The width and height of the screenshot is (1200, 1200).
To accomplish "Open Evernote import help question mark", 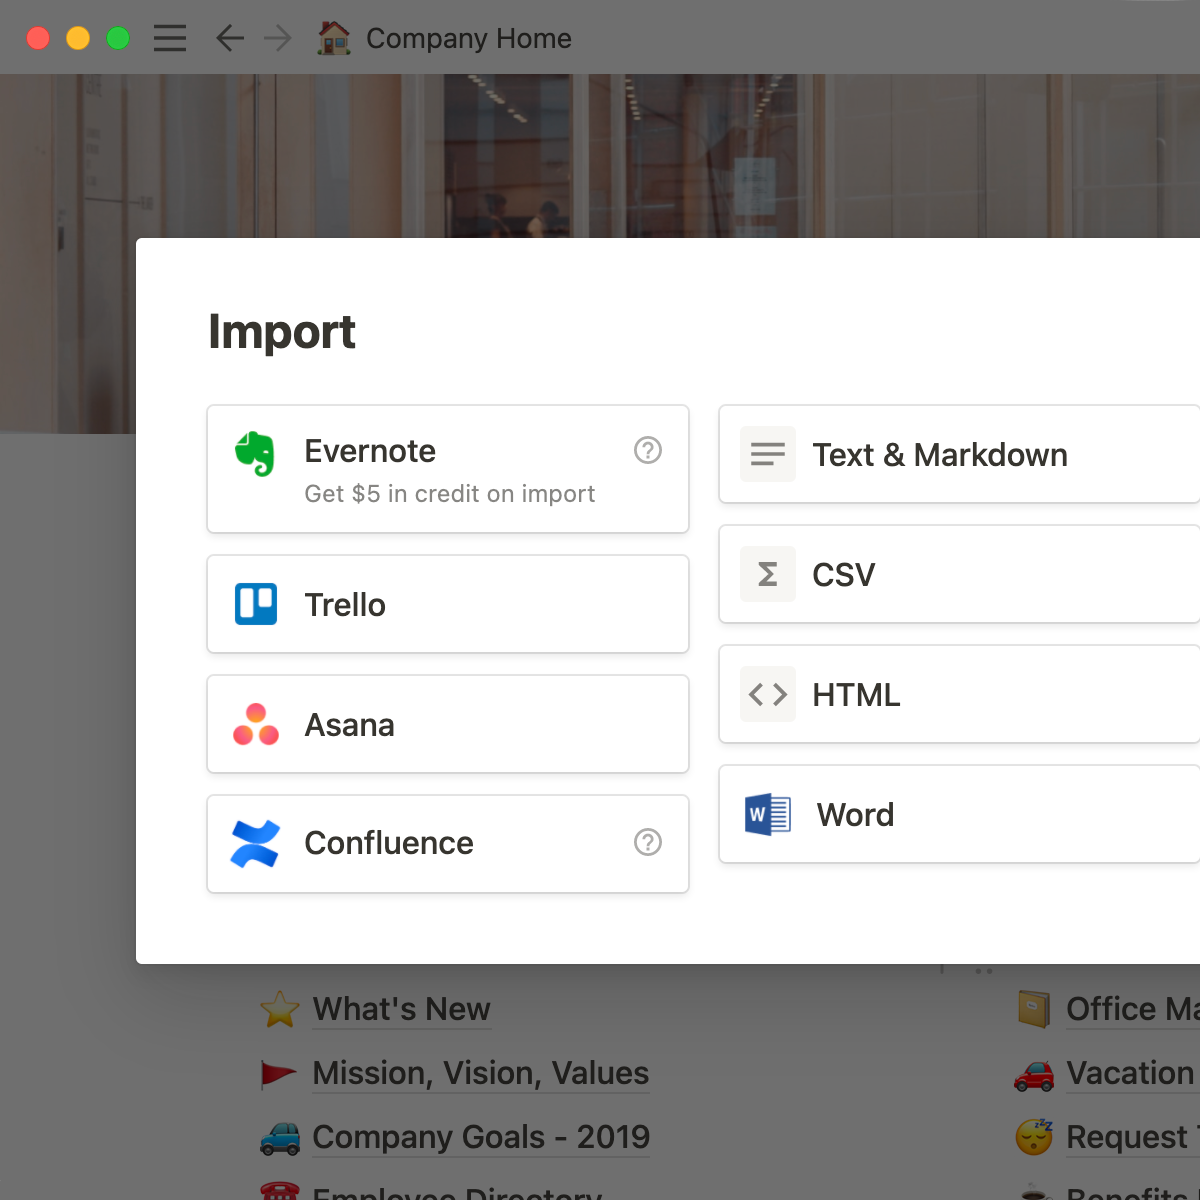I will coord(648,451).
